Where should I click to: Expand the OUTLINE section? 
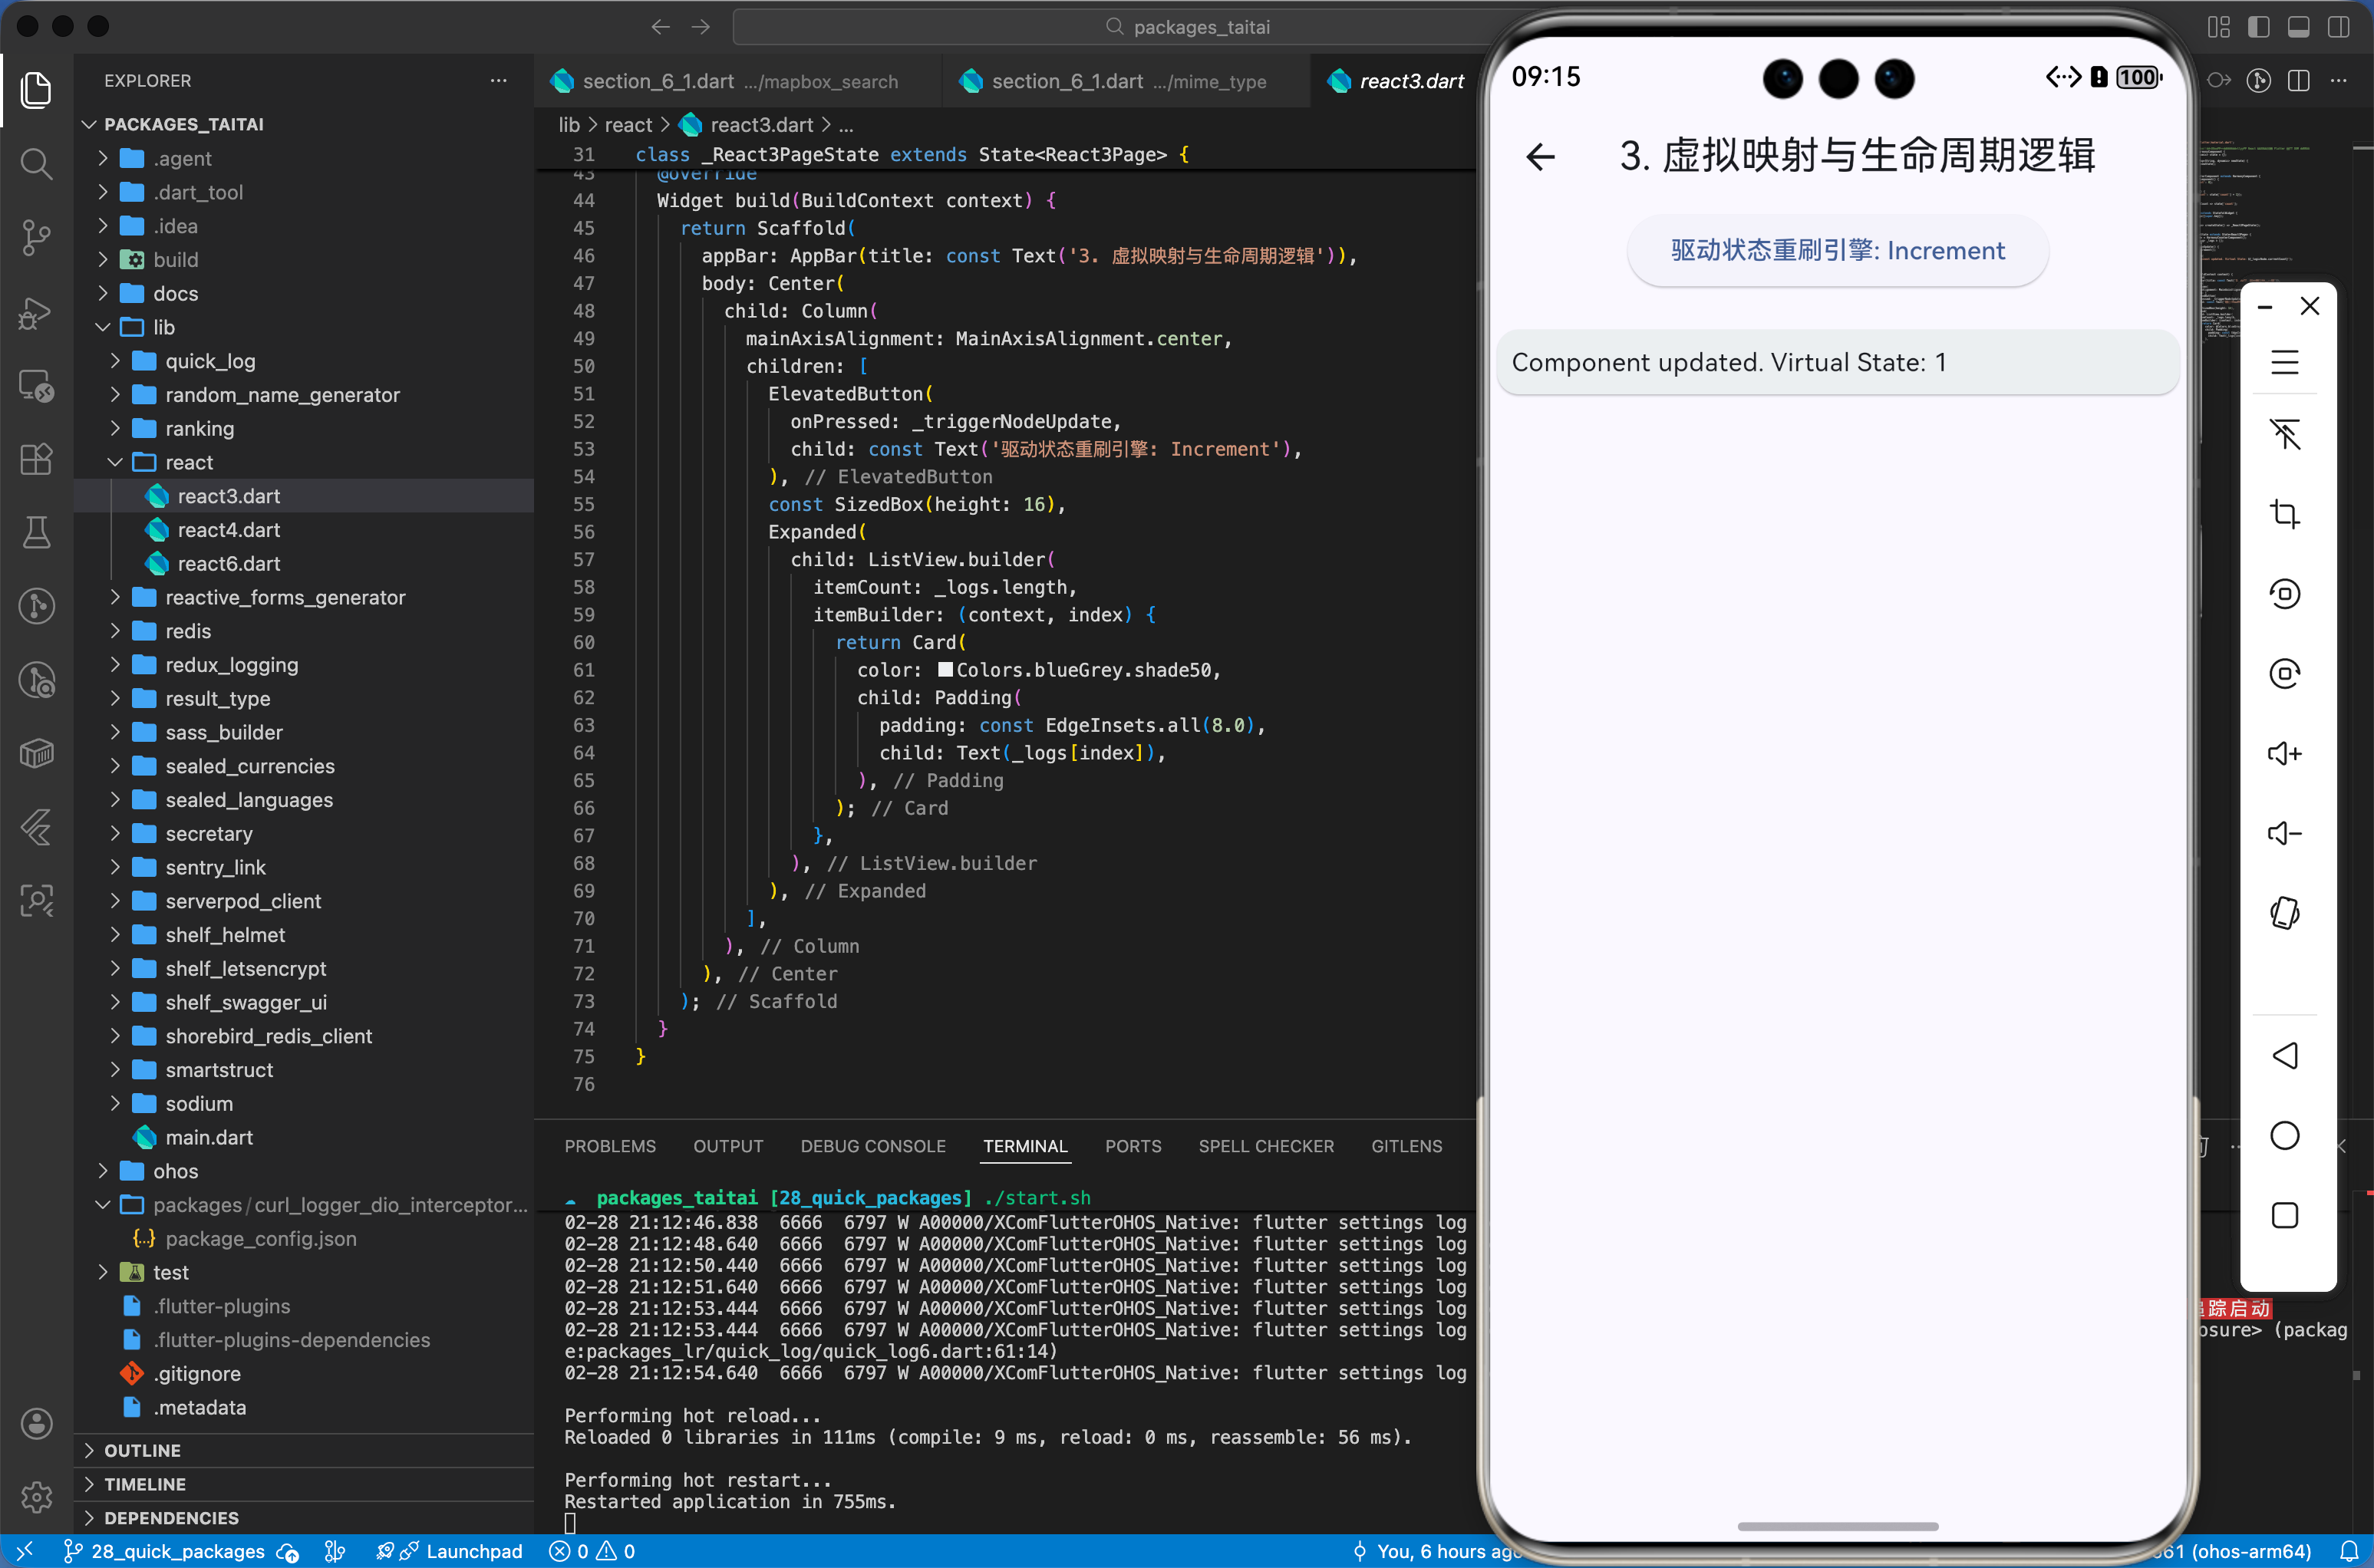click(x=142, y=1450)
